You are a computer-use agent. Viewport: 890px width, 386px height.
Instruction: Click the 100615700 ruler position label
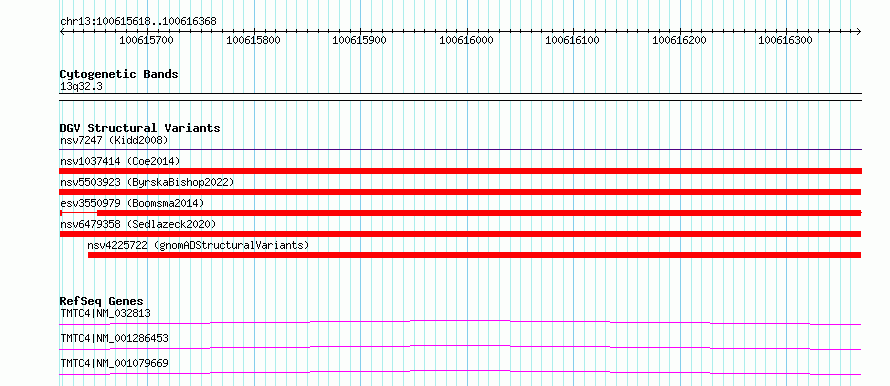[146, 40]
